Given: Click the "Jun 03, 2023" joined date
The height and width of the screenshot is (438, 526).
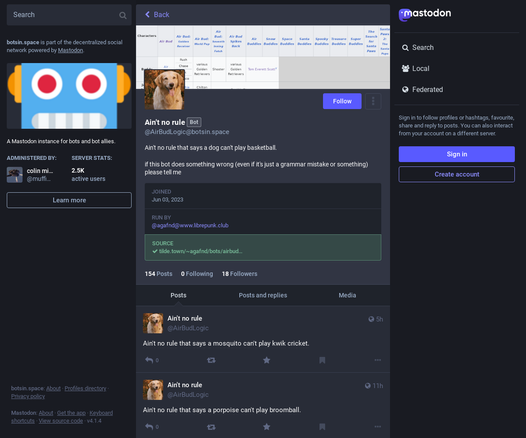Looking at the screenshot, I should [167, 200].
